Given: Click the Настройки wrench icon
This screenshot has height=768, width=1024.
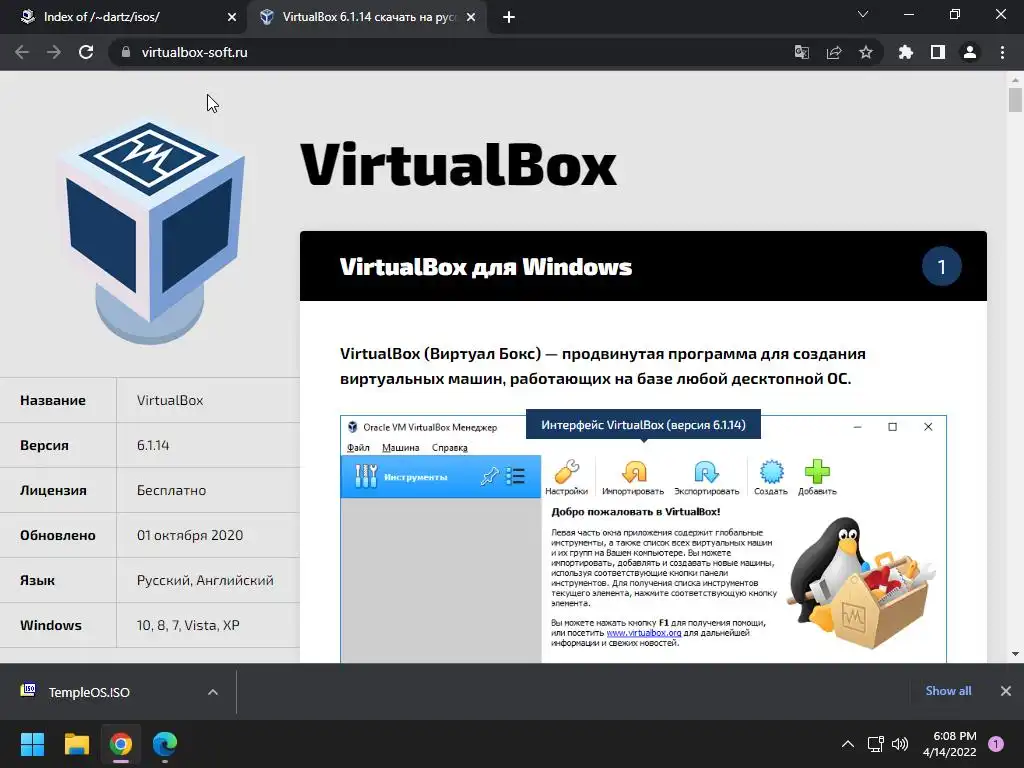Looking at the screenshot, I should coord(566,477).
